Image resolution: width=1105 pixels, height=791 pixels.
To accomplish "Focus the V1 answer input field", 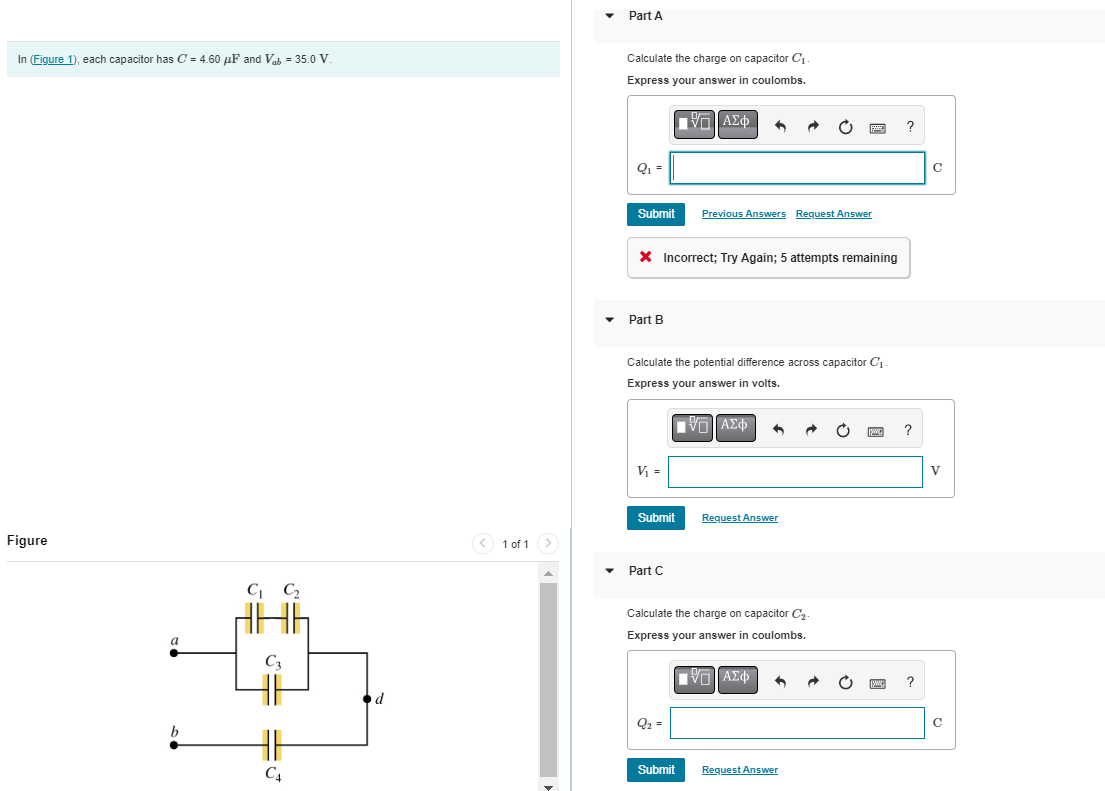I will [x=795, y=472].
